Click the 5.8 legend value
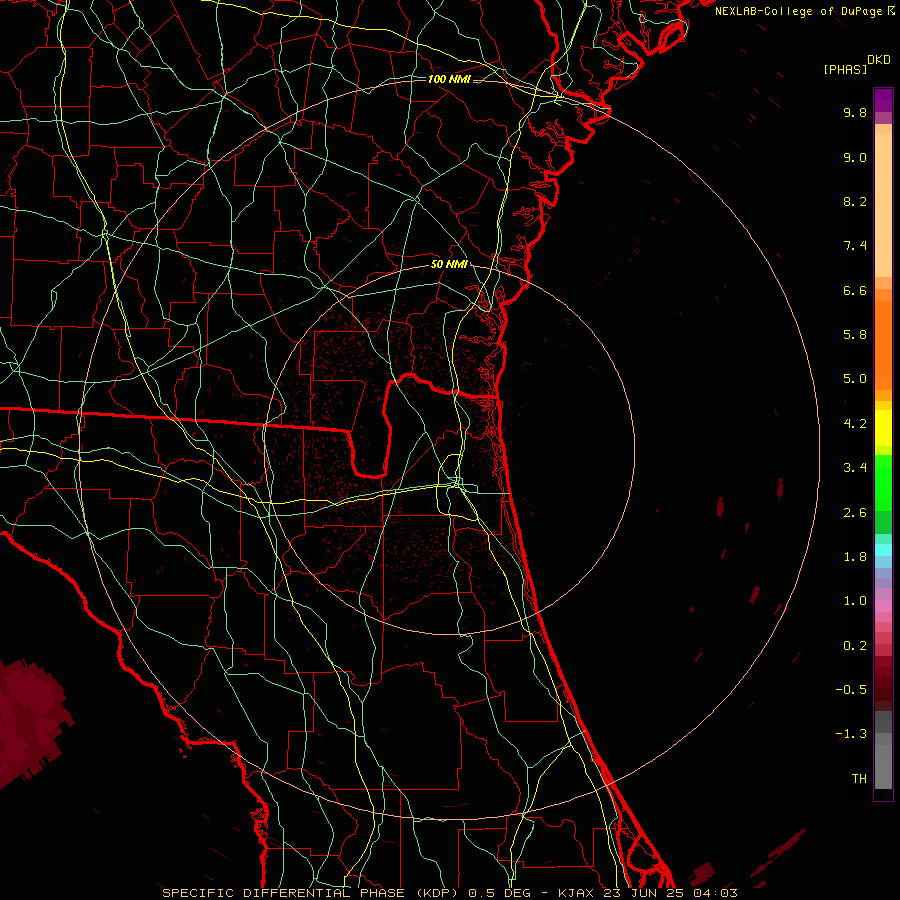Screen dimensions: 900x900 pyautogui.click(x=855, y=335)
